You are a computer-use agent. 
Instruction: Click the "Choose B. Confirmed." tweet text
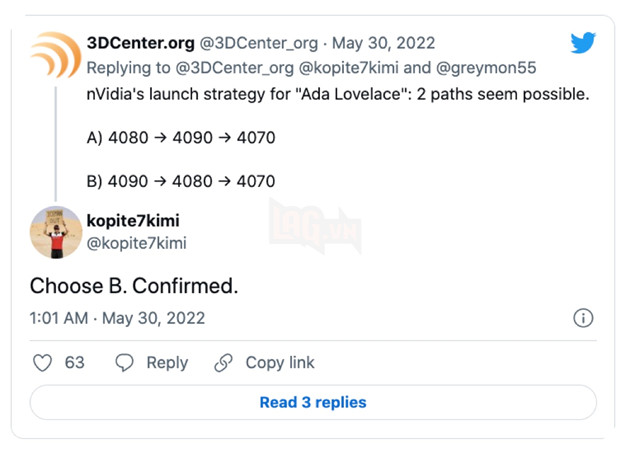point(134,285)
